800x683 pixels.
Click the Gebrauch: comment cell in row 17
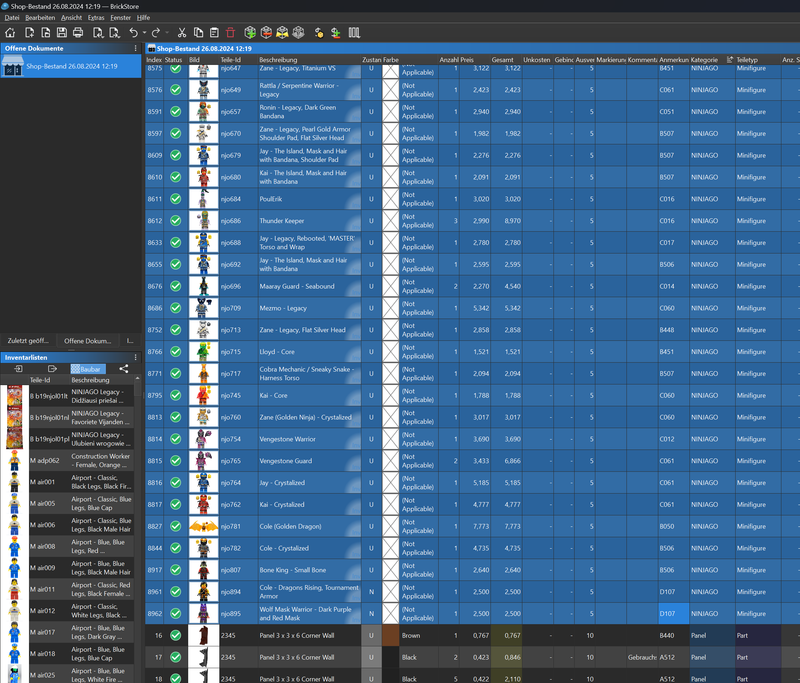tap(642, 657)
